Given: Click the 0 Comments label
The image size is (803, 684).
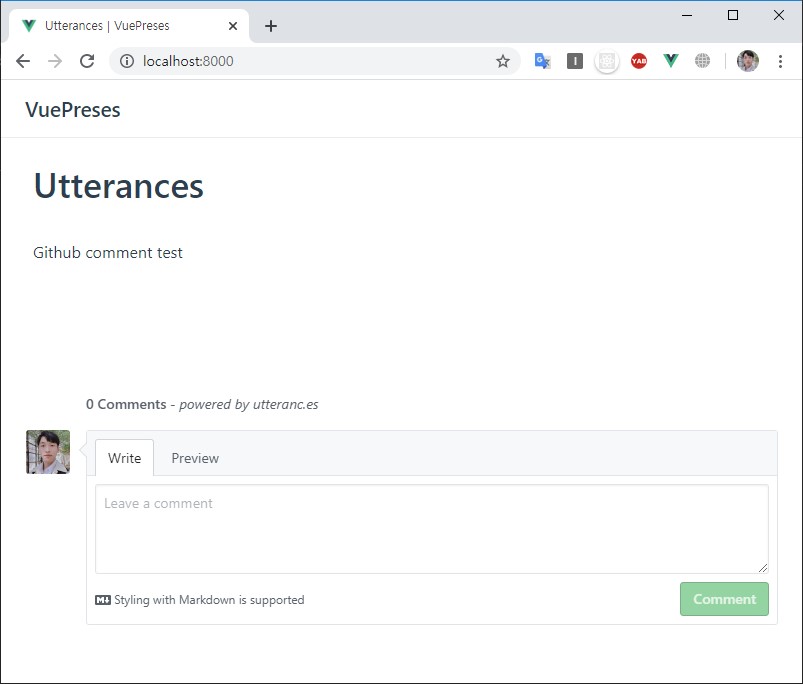Looking at the screenshot, I should pos(126,404).
